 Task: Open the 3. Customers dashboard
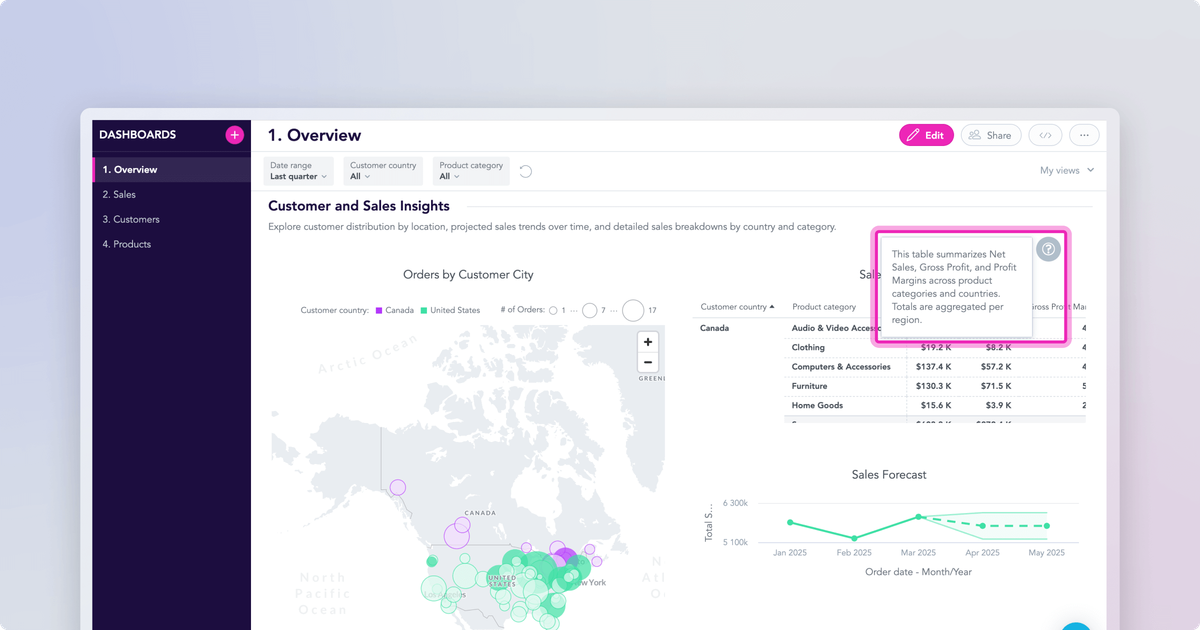133,219
